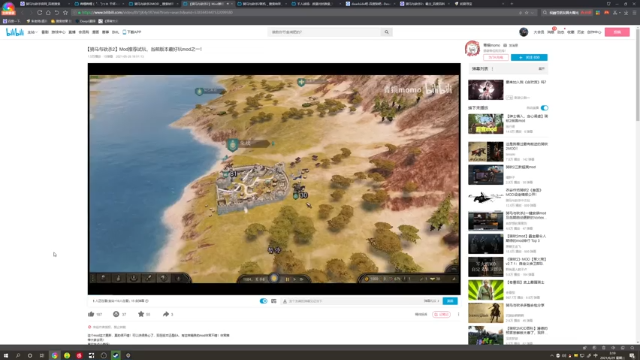Bookmark page with address bar star

[527, 13]
